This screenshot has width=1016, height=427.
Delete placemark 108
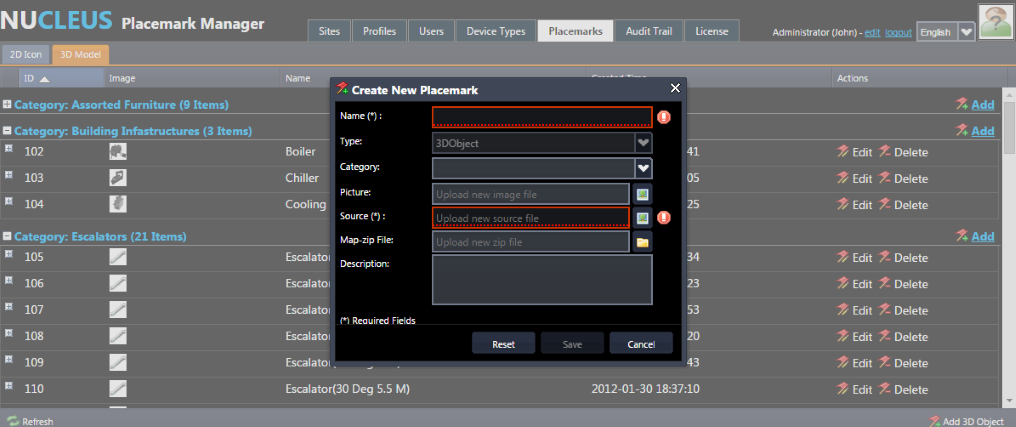(x=903, y=337)
